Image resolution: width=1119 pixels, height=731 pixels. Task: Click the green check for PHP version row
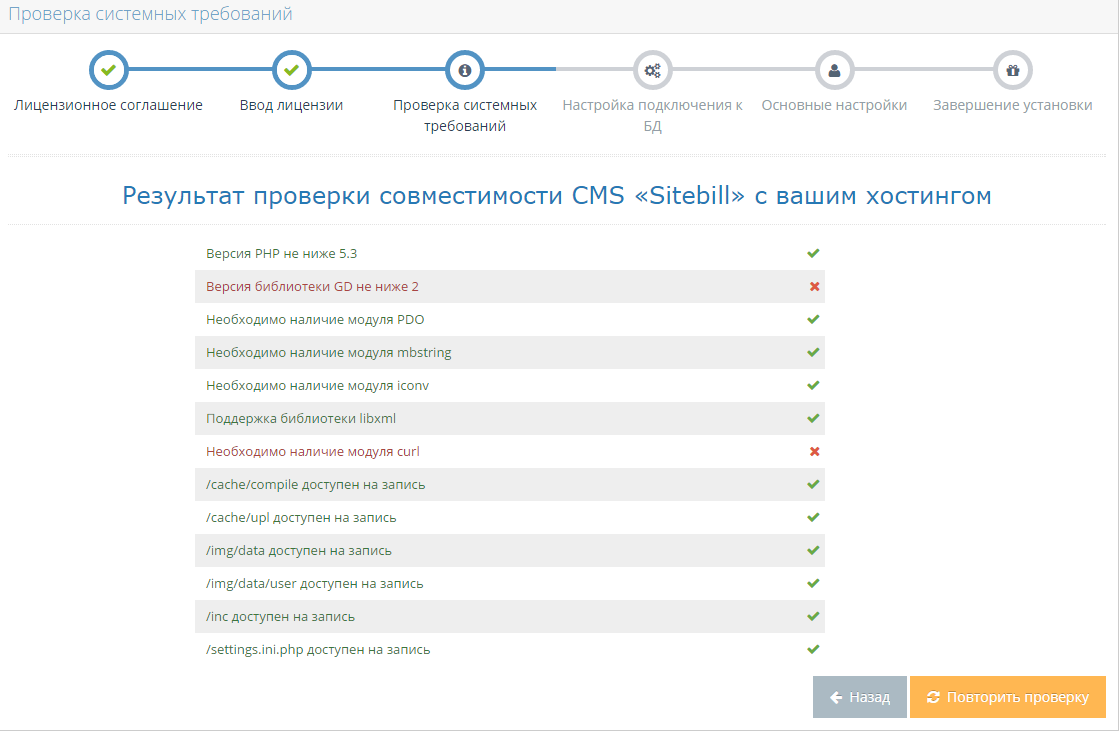[x=813, y=253]
